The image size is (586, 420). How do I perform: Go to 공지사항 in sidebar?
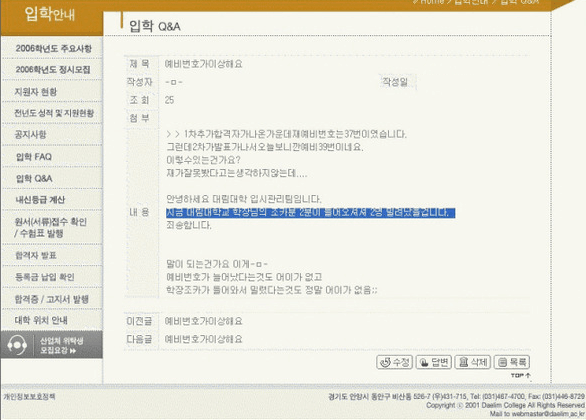[x=30, y=135]
